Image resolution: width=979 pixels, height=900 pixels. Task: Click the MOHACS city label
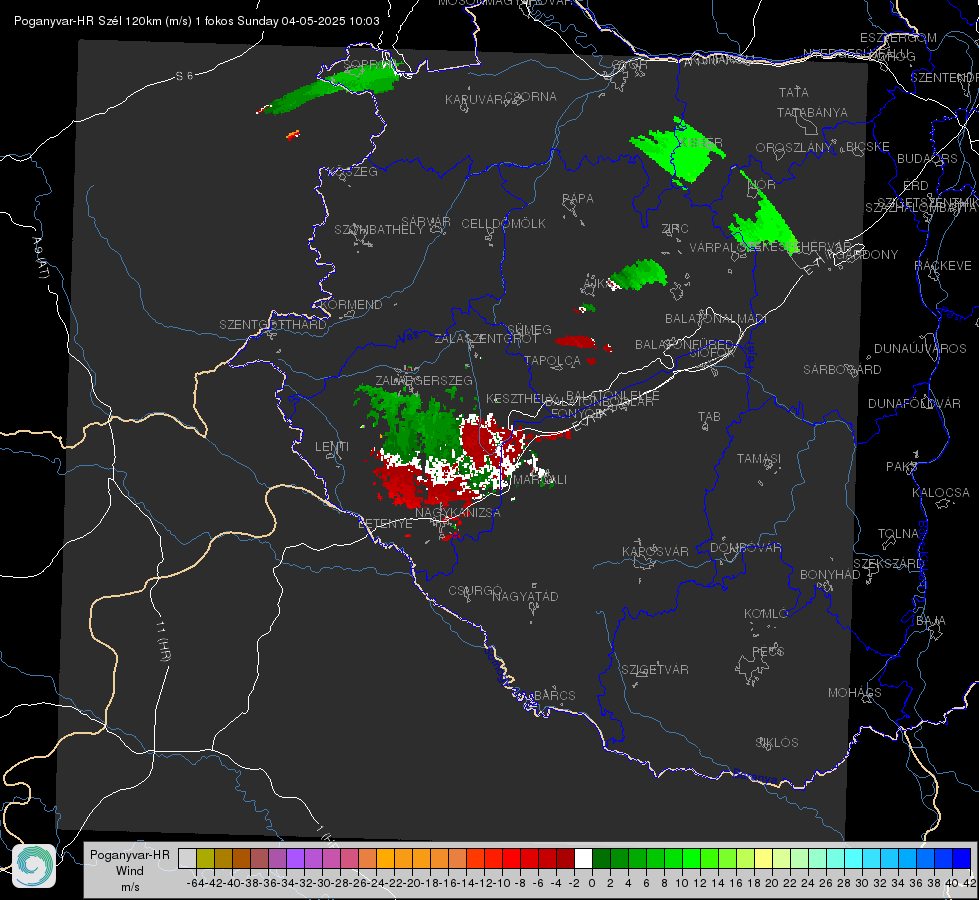click(x=855, y=693)
